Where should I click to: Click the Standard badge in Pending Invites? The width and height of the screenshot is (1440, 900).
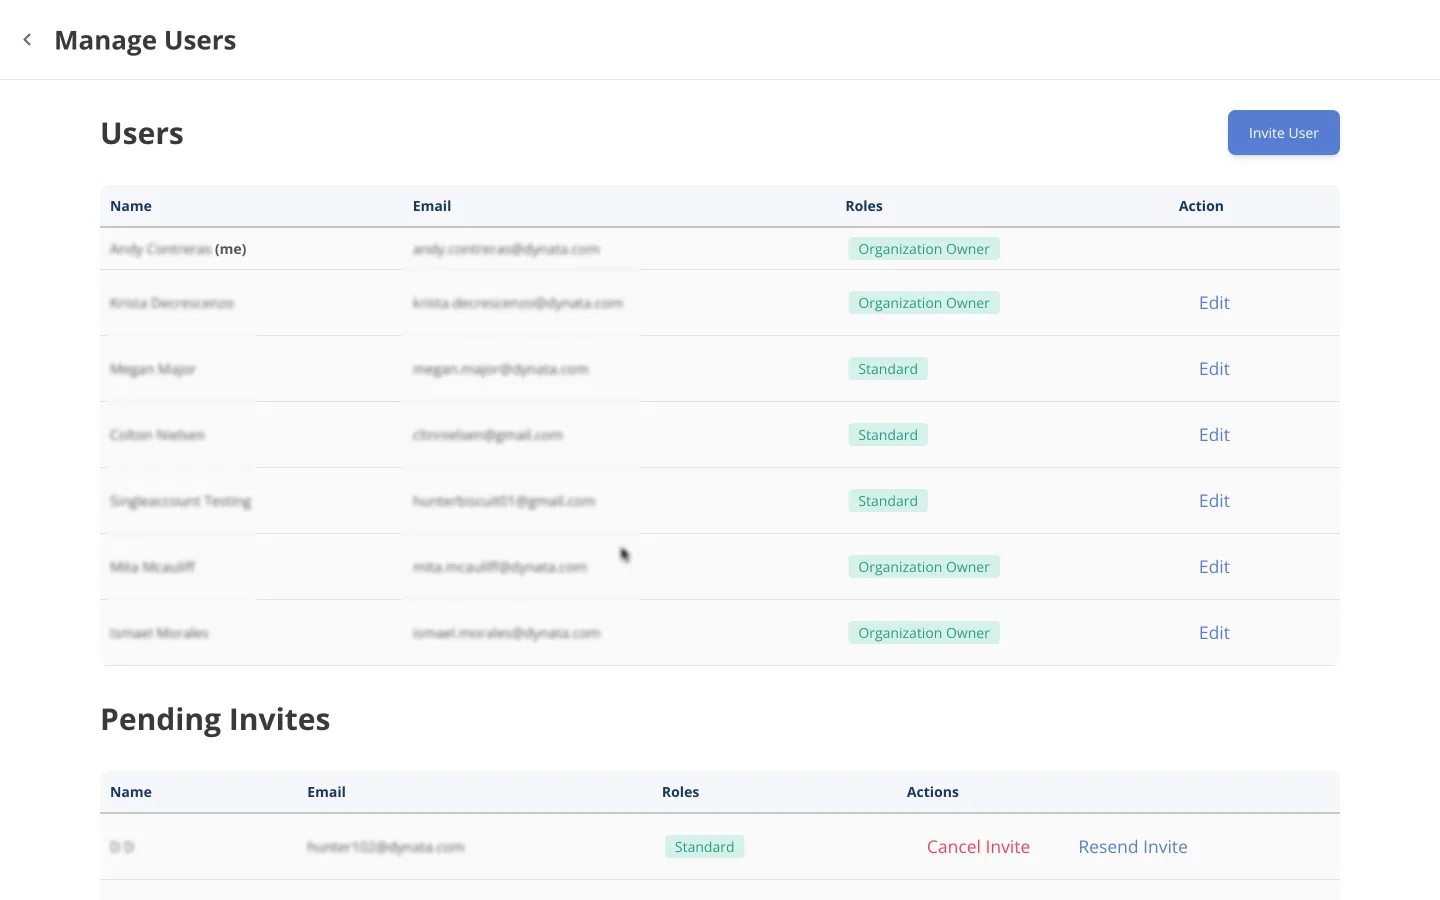(x=704, y=847)
